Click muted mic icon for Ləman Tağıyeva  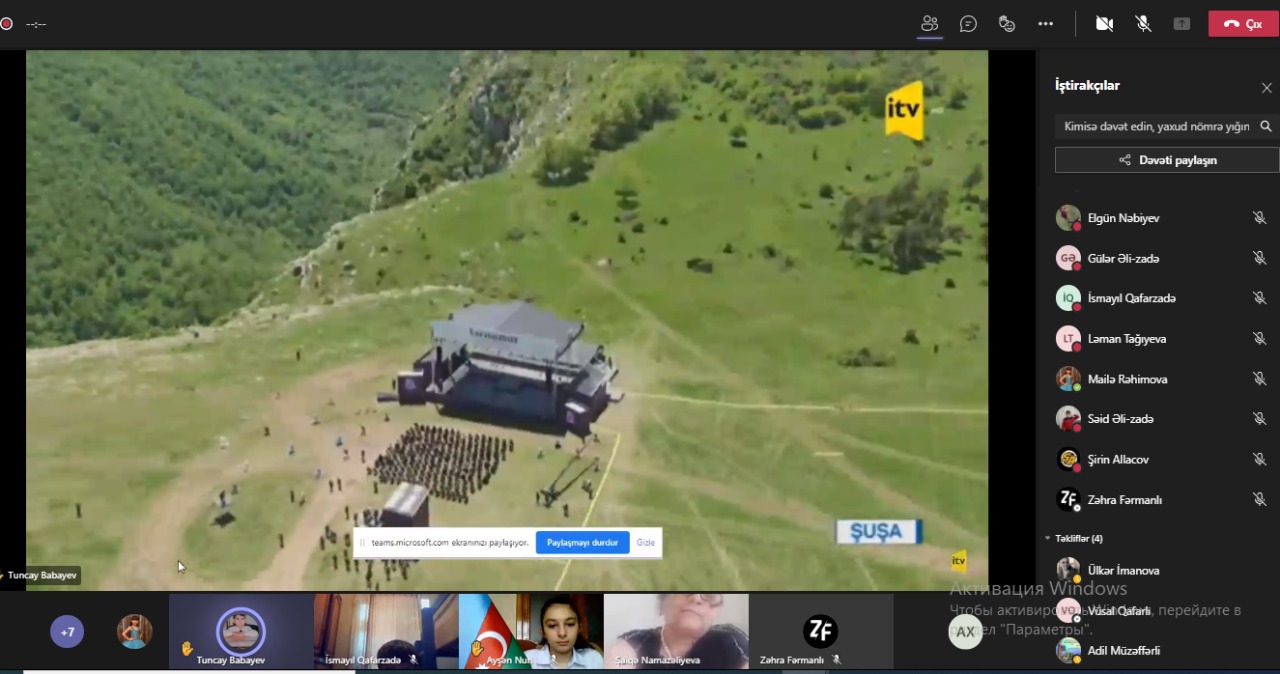1259,338
